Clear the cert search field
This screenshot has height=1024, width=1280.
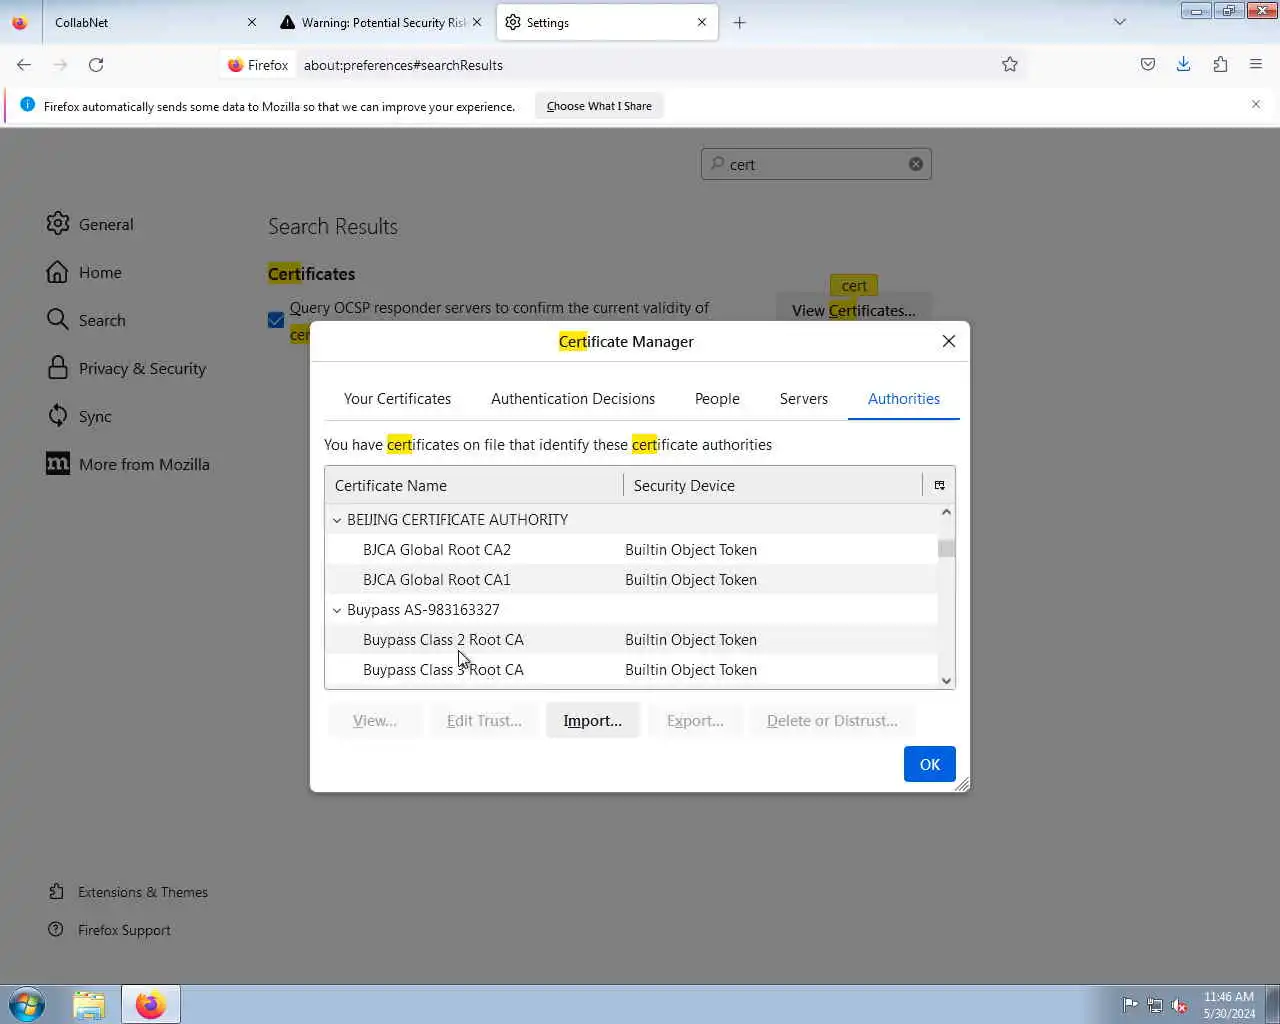pyautogui.click(x=916, y=164)
